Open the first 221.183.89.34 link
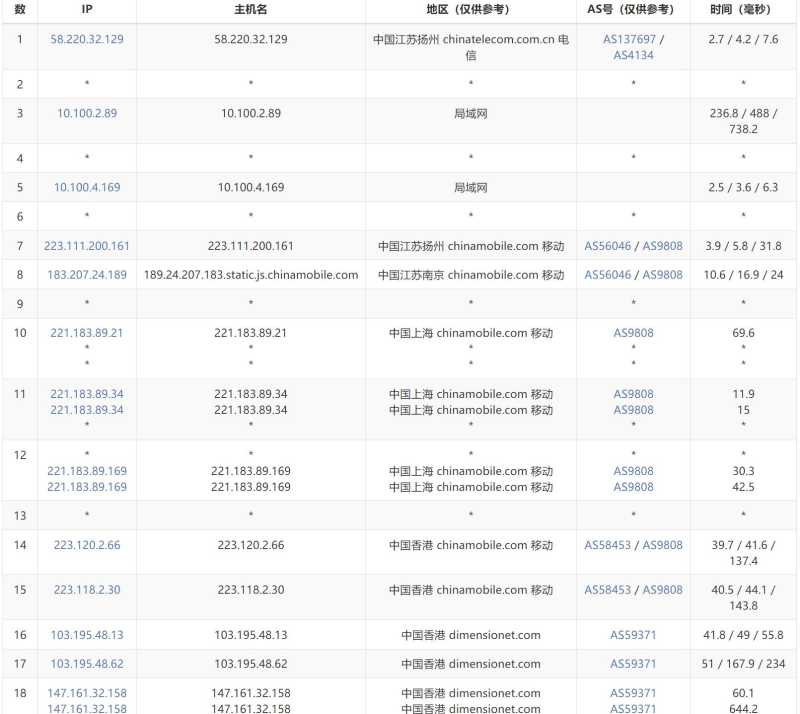800x714 pixels. tap(86, 395)
